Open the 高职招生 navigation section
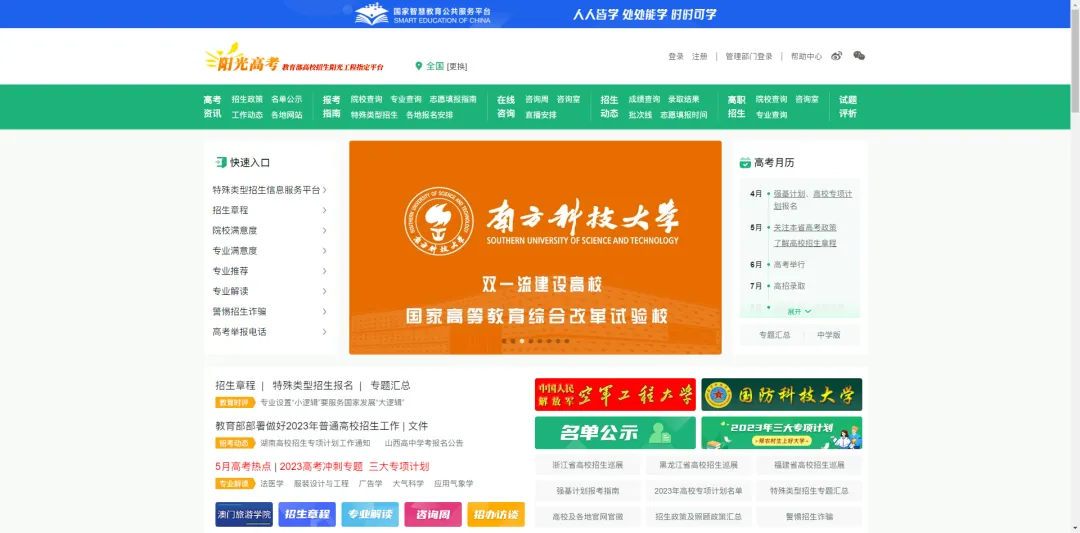The image size is (1080, 533). (x=736, y=107)
